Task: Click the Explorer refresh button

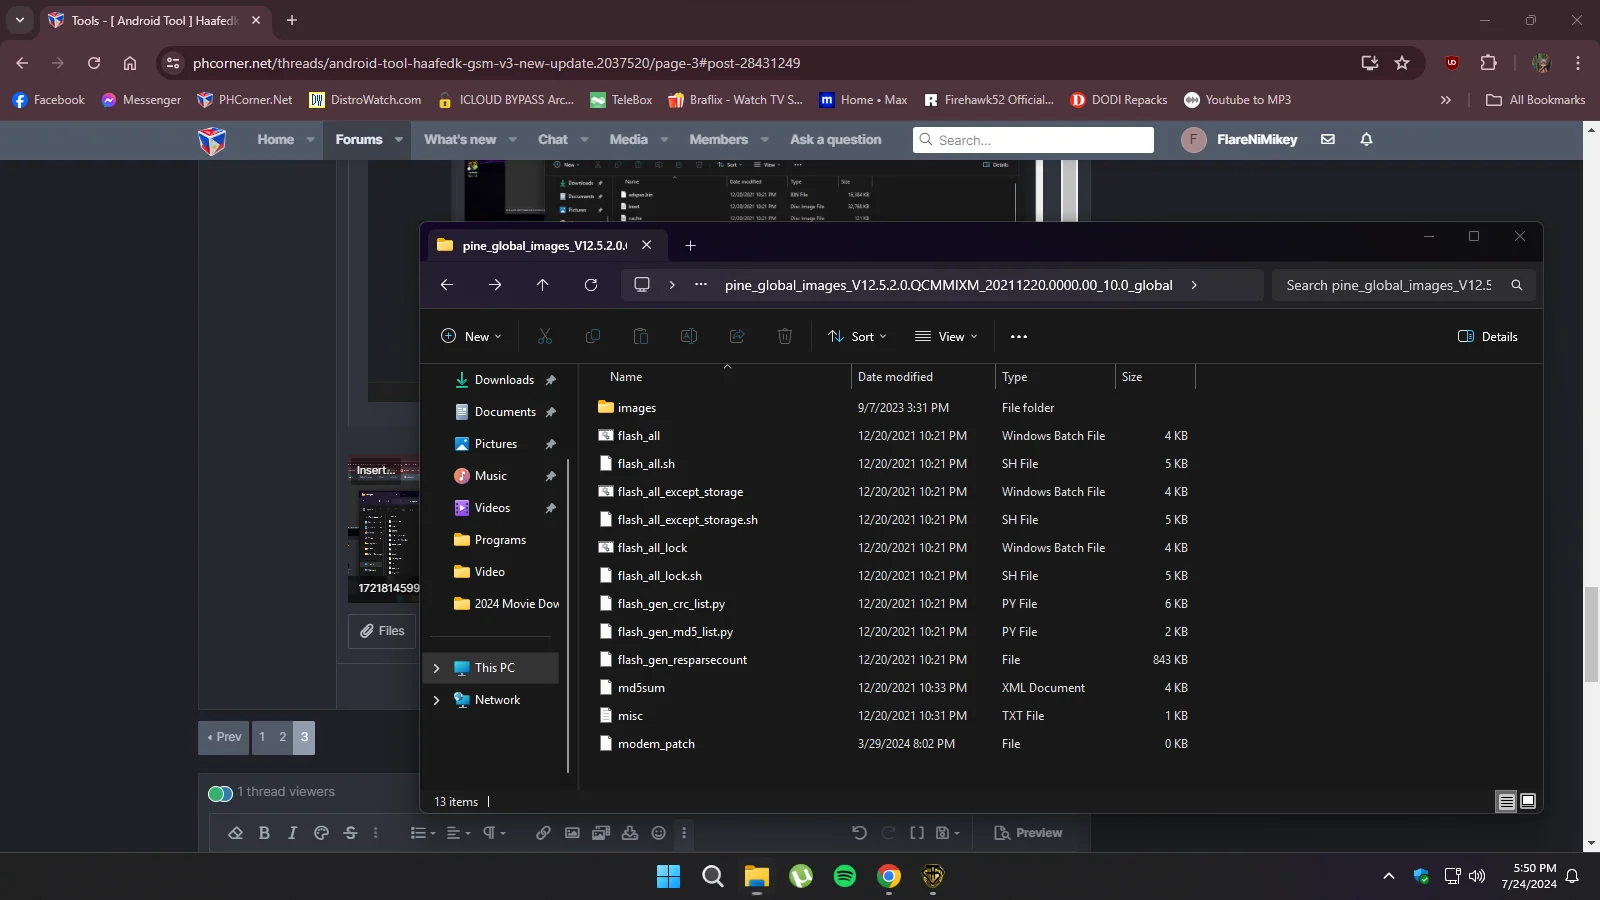Action: (591, 285)
